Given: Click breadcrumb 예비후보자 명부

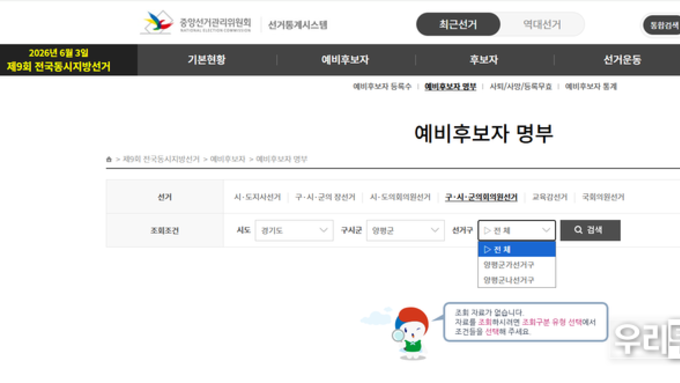Looking at the screenshot, I should click(281, 159).
